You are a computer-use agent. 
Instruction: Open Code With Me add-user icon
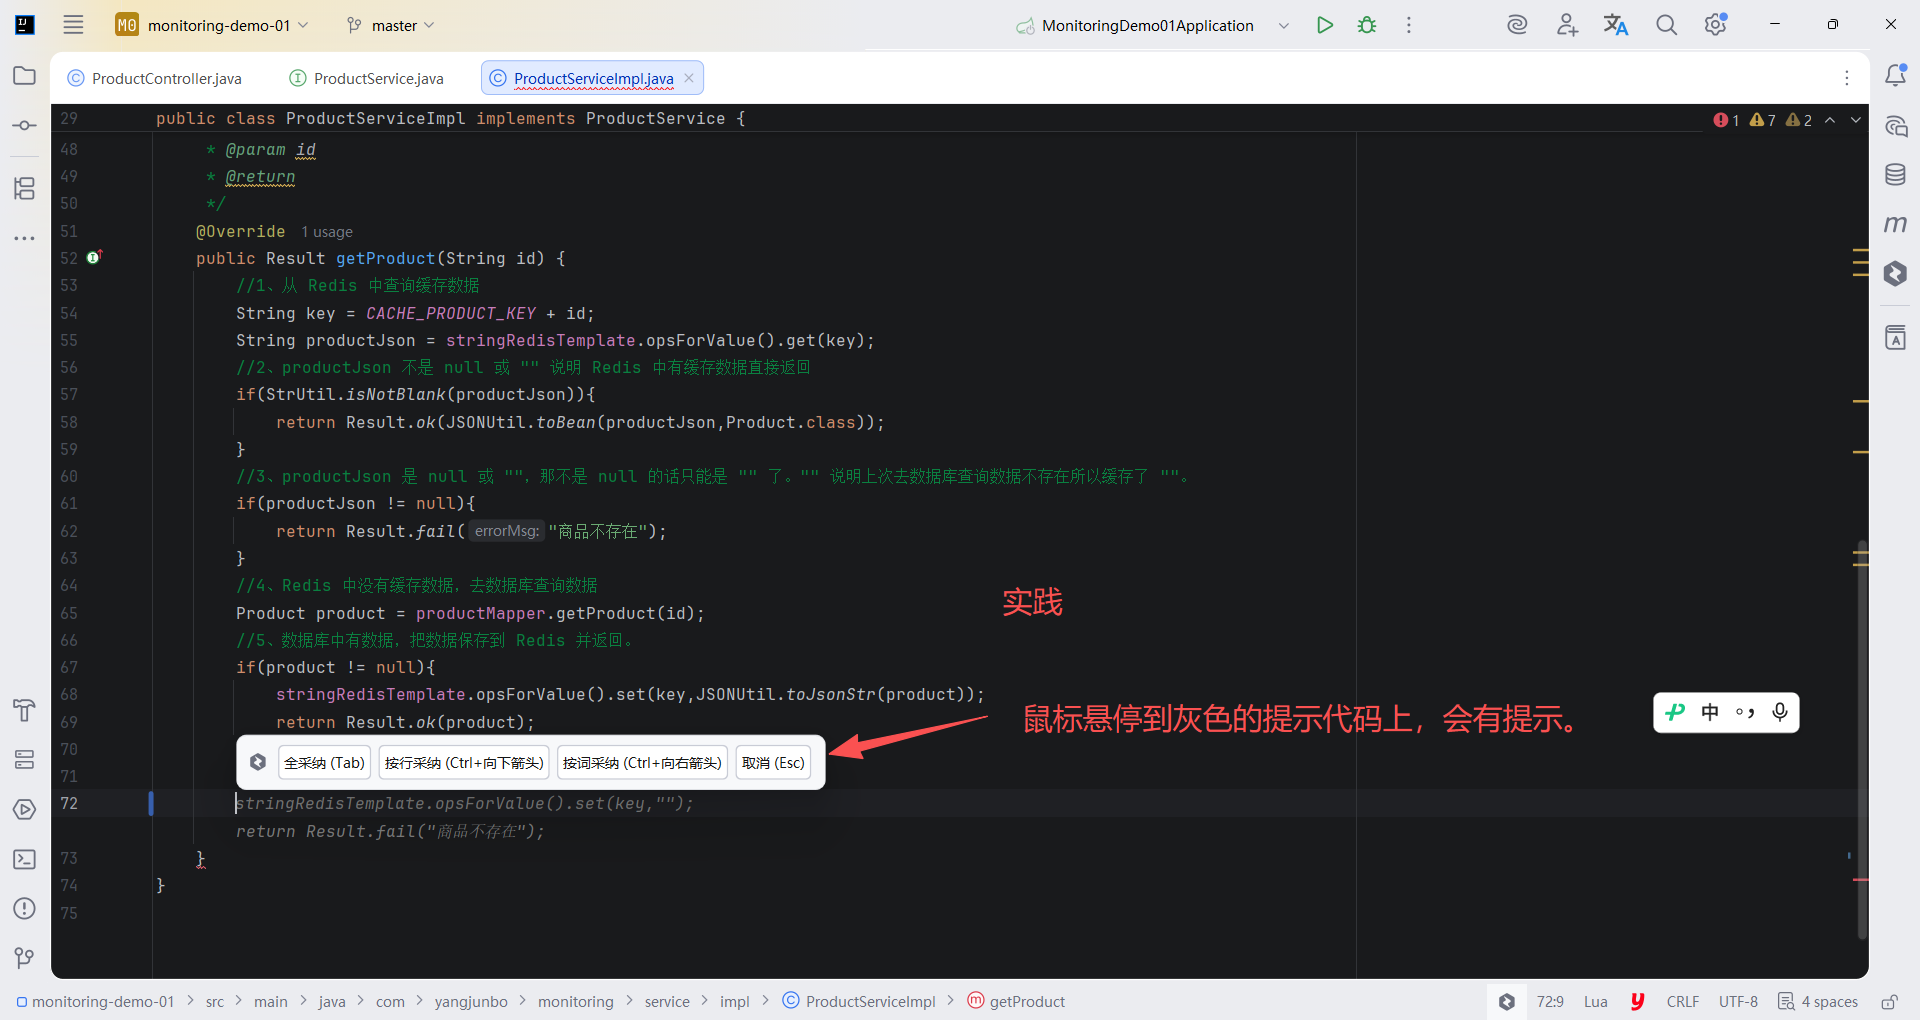[1567, 25]
